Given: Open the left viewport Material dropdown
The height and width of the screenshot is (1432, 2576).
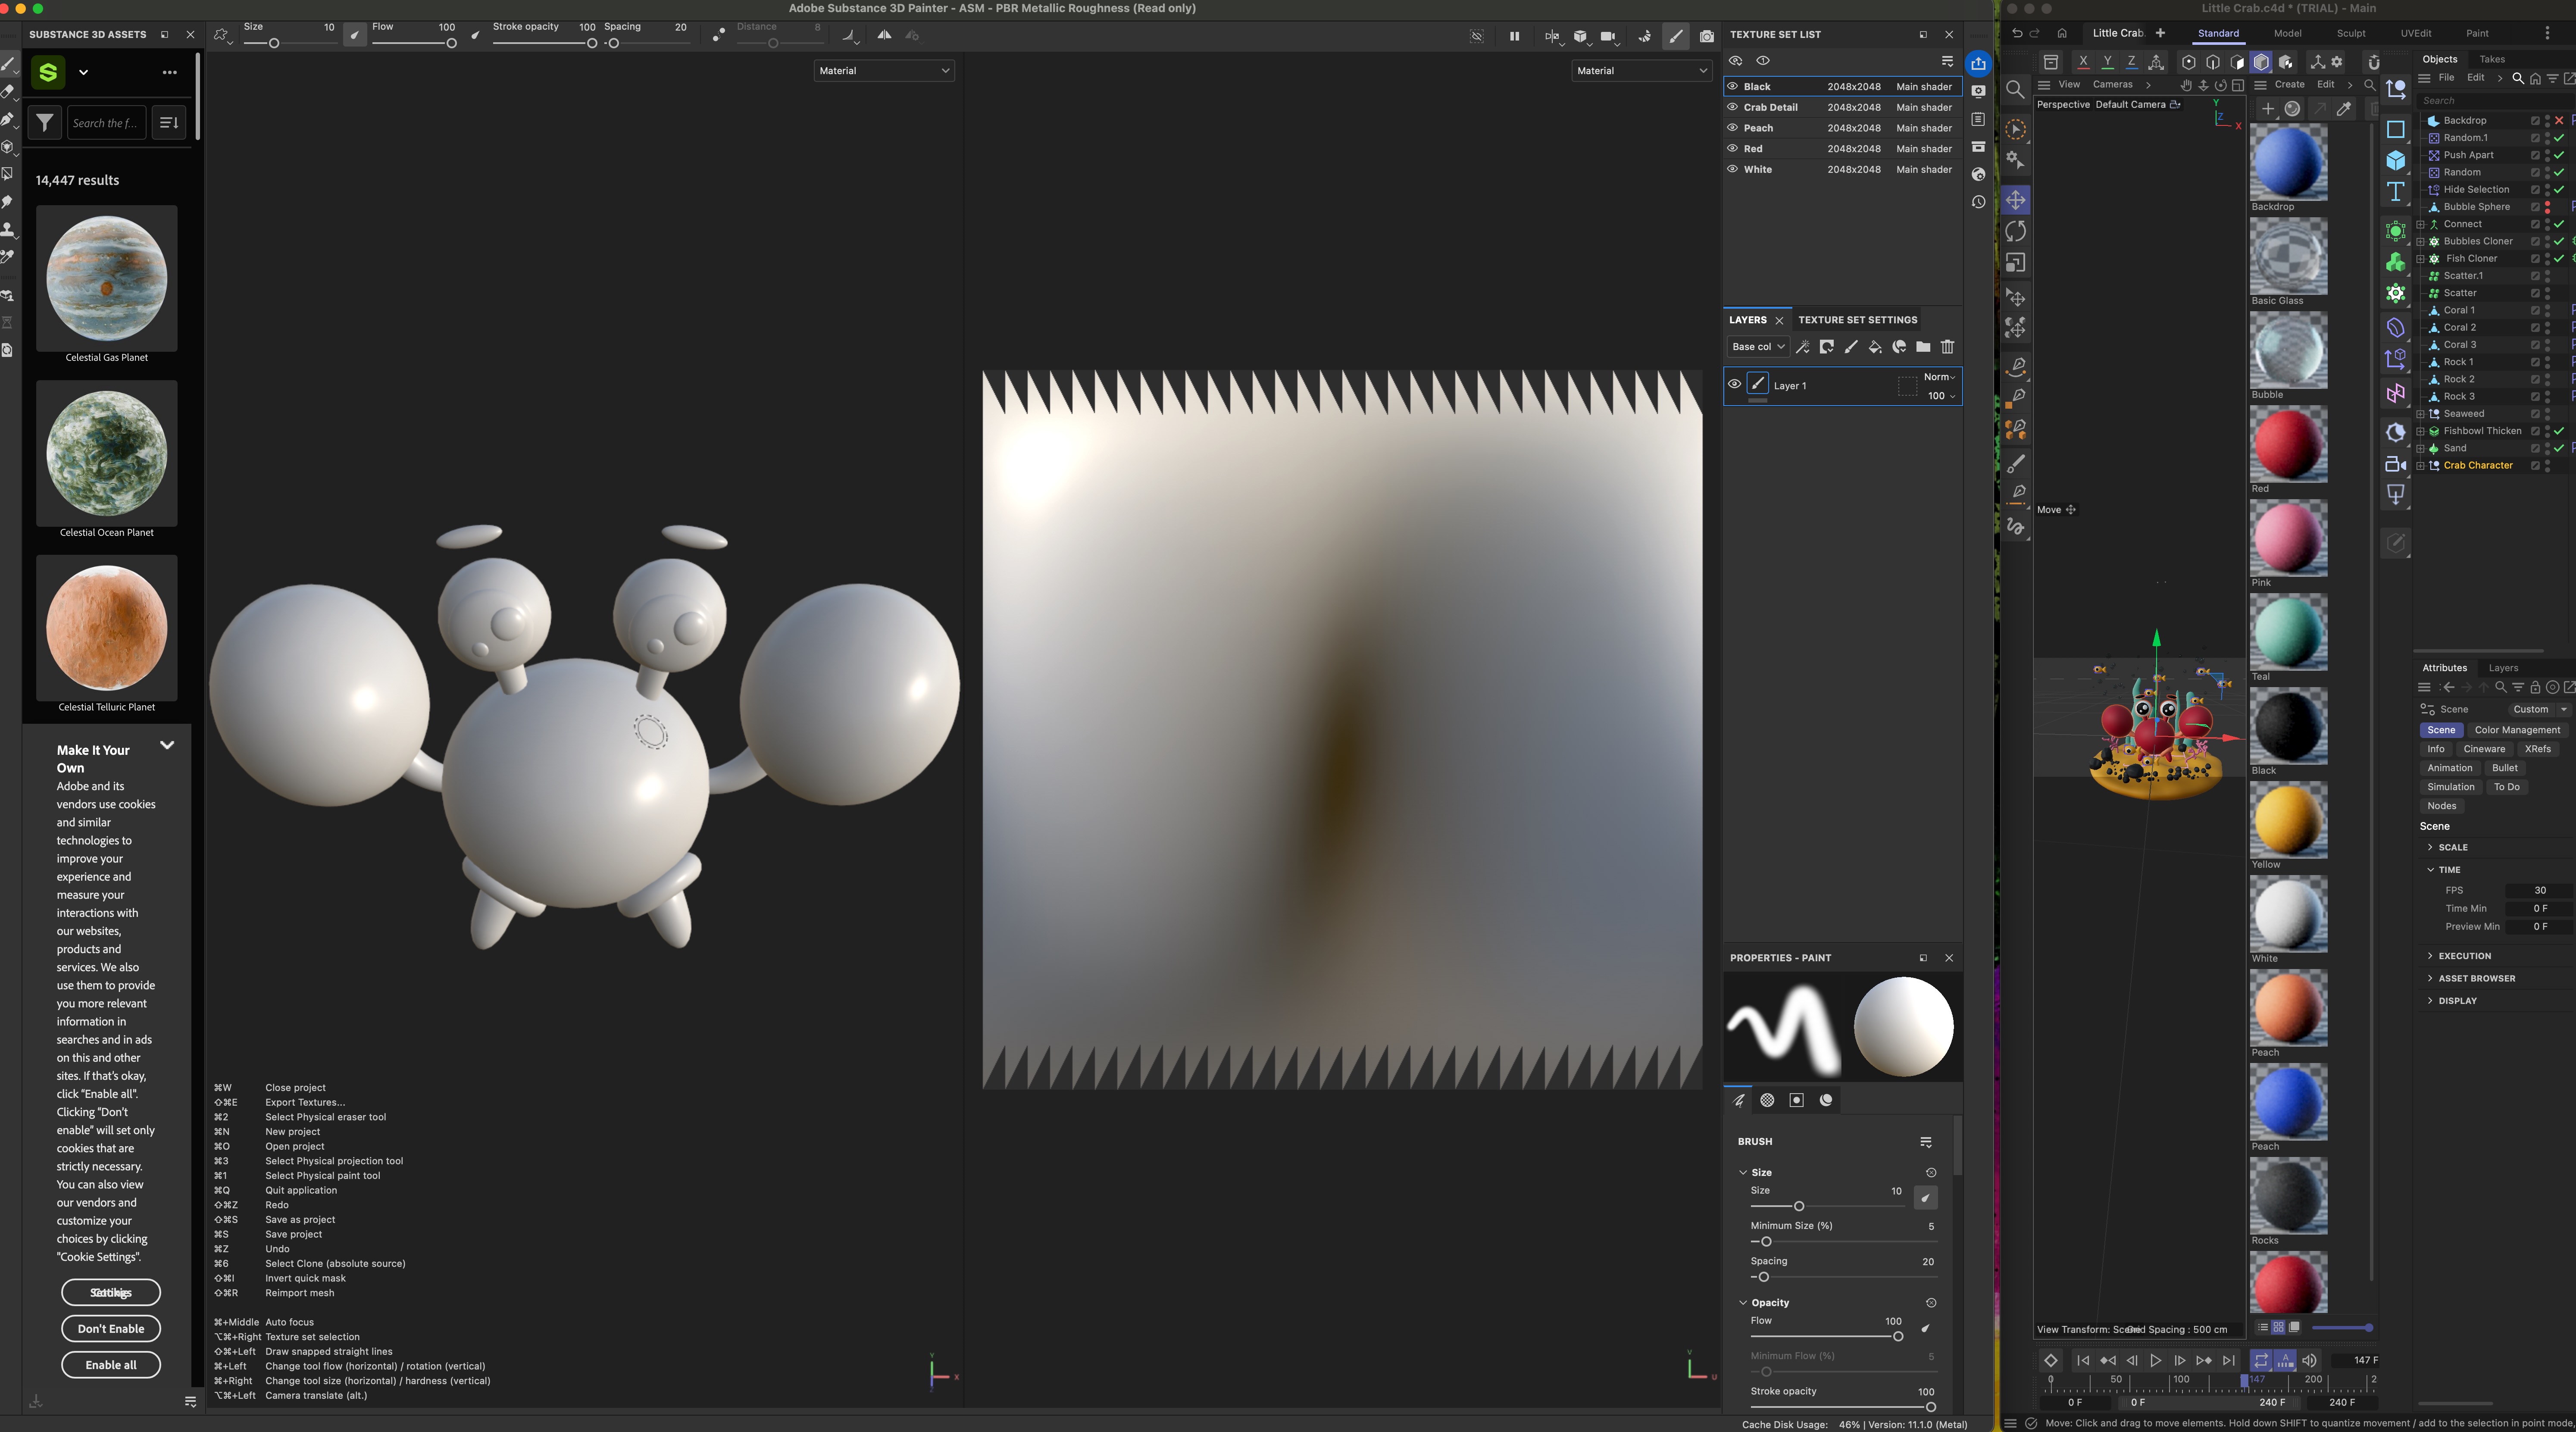Looking at the screenshot, I should [884, 71].
